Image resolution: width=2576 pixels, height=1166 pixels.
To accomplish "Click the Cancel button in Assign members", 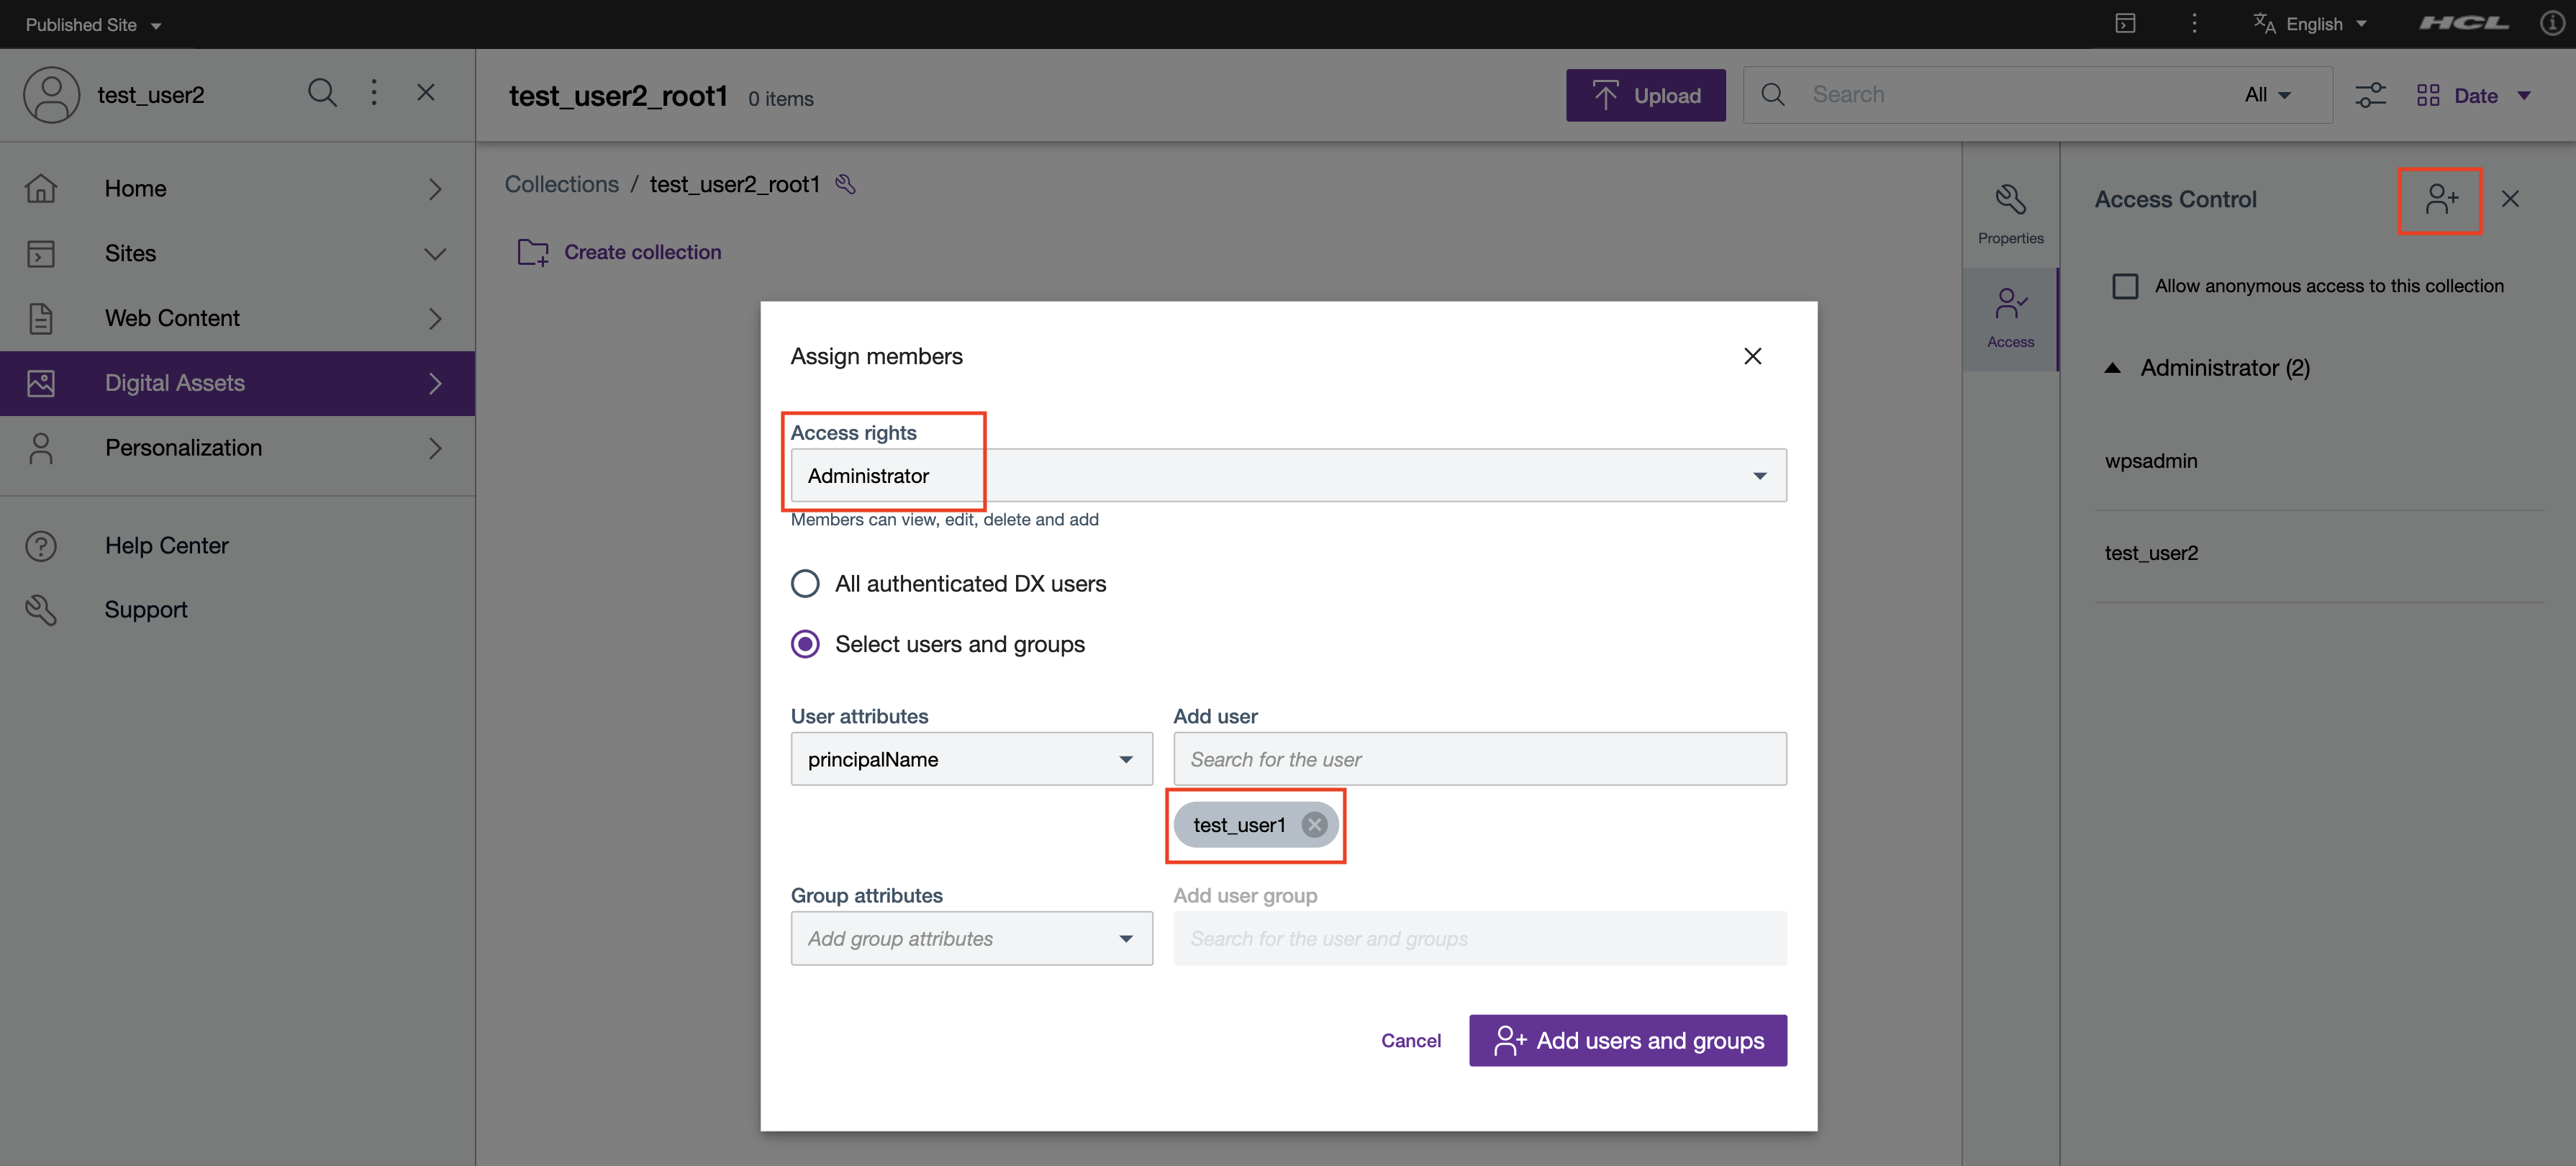I will click(x=1410, y=1038).
